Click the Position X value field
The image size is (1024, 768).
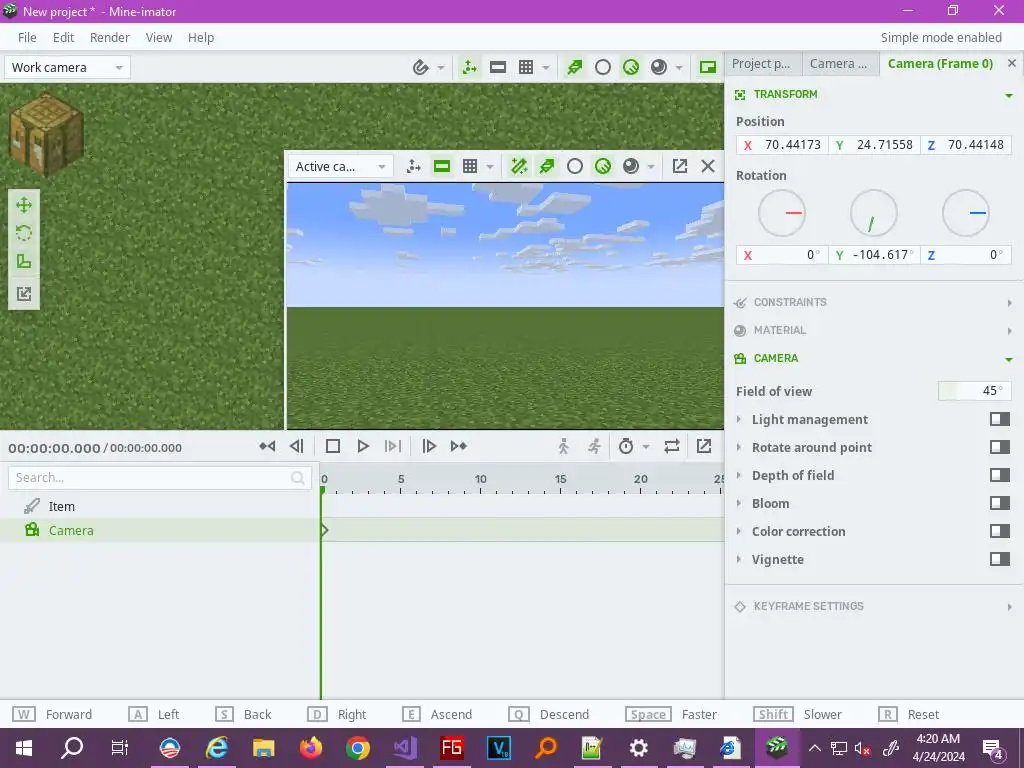[x=782, y=145]
